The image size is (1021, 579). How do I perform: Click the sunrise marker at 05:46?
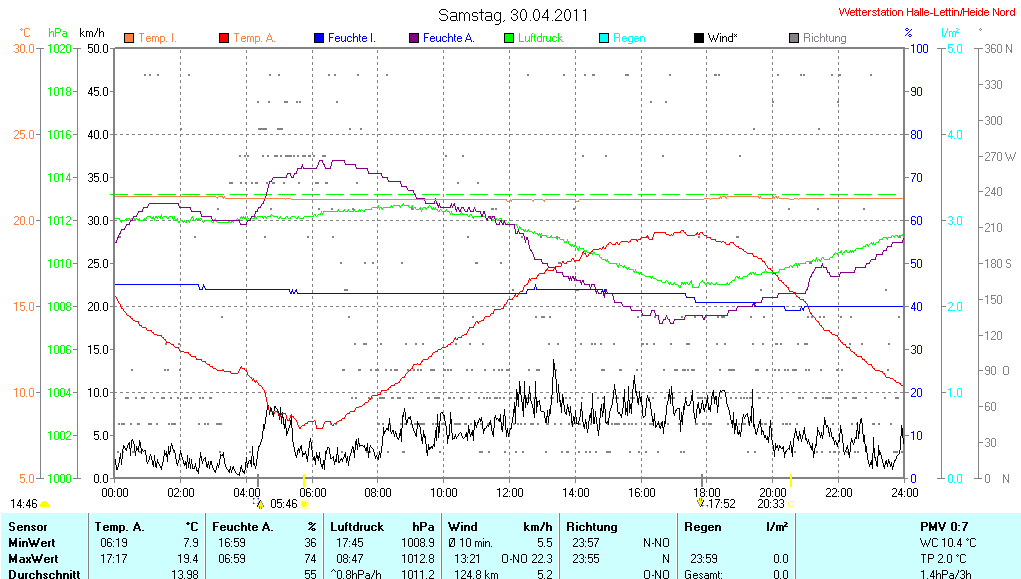pyautogui.click(x=284, y=504)
